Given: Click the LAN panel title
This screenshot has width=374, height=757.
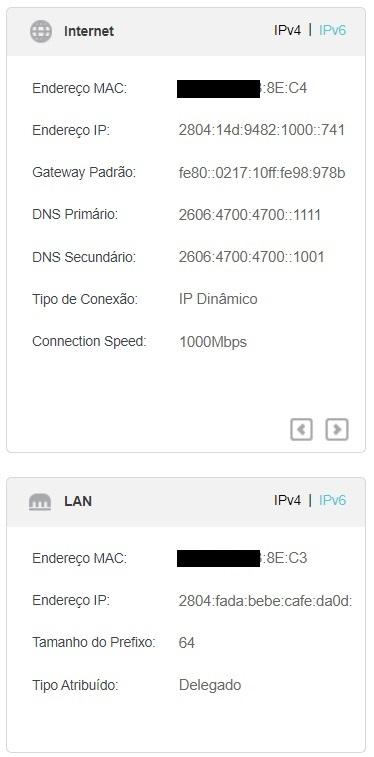Looking at the screenshot, I should (78, 501).
